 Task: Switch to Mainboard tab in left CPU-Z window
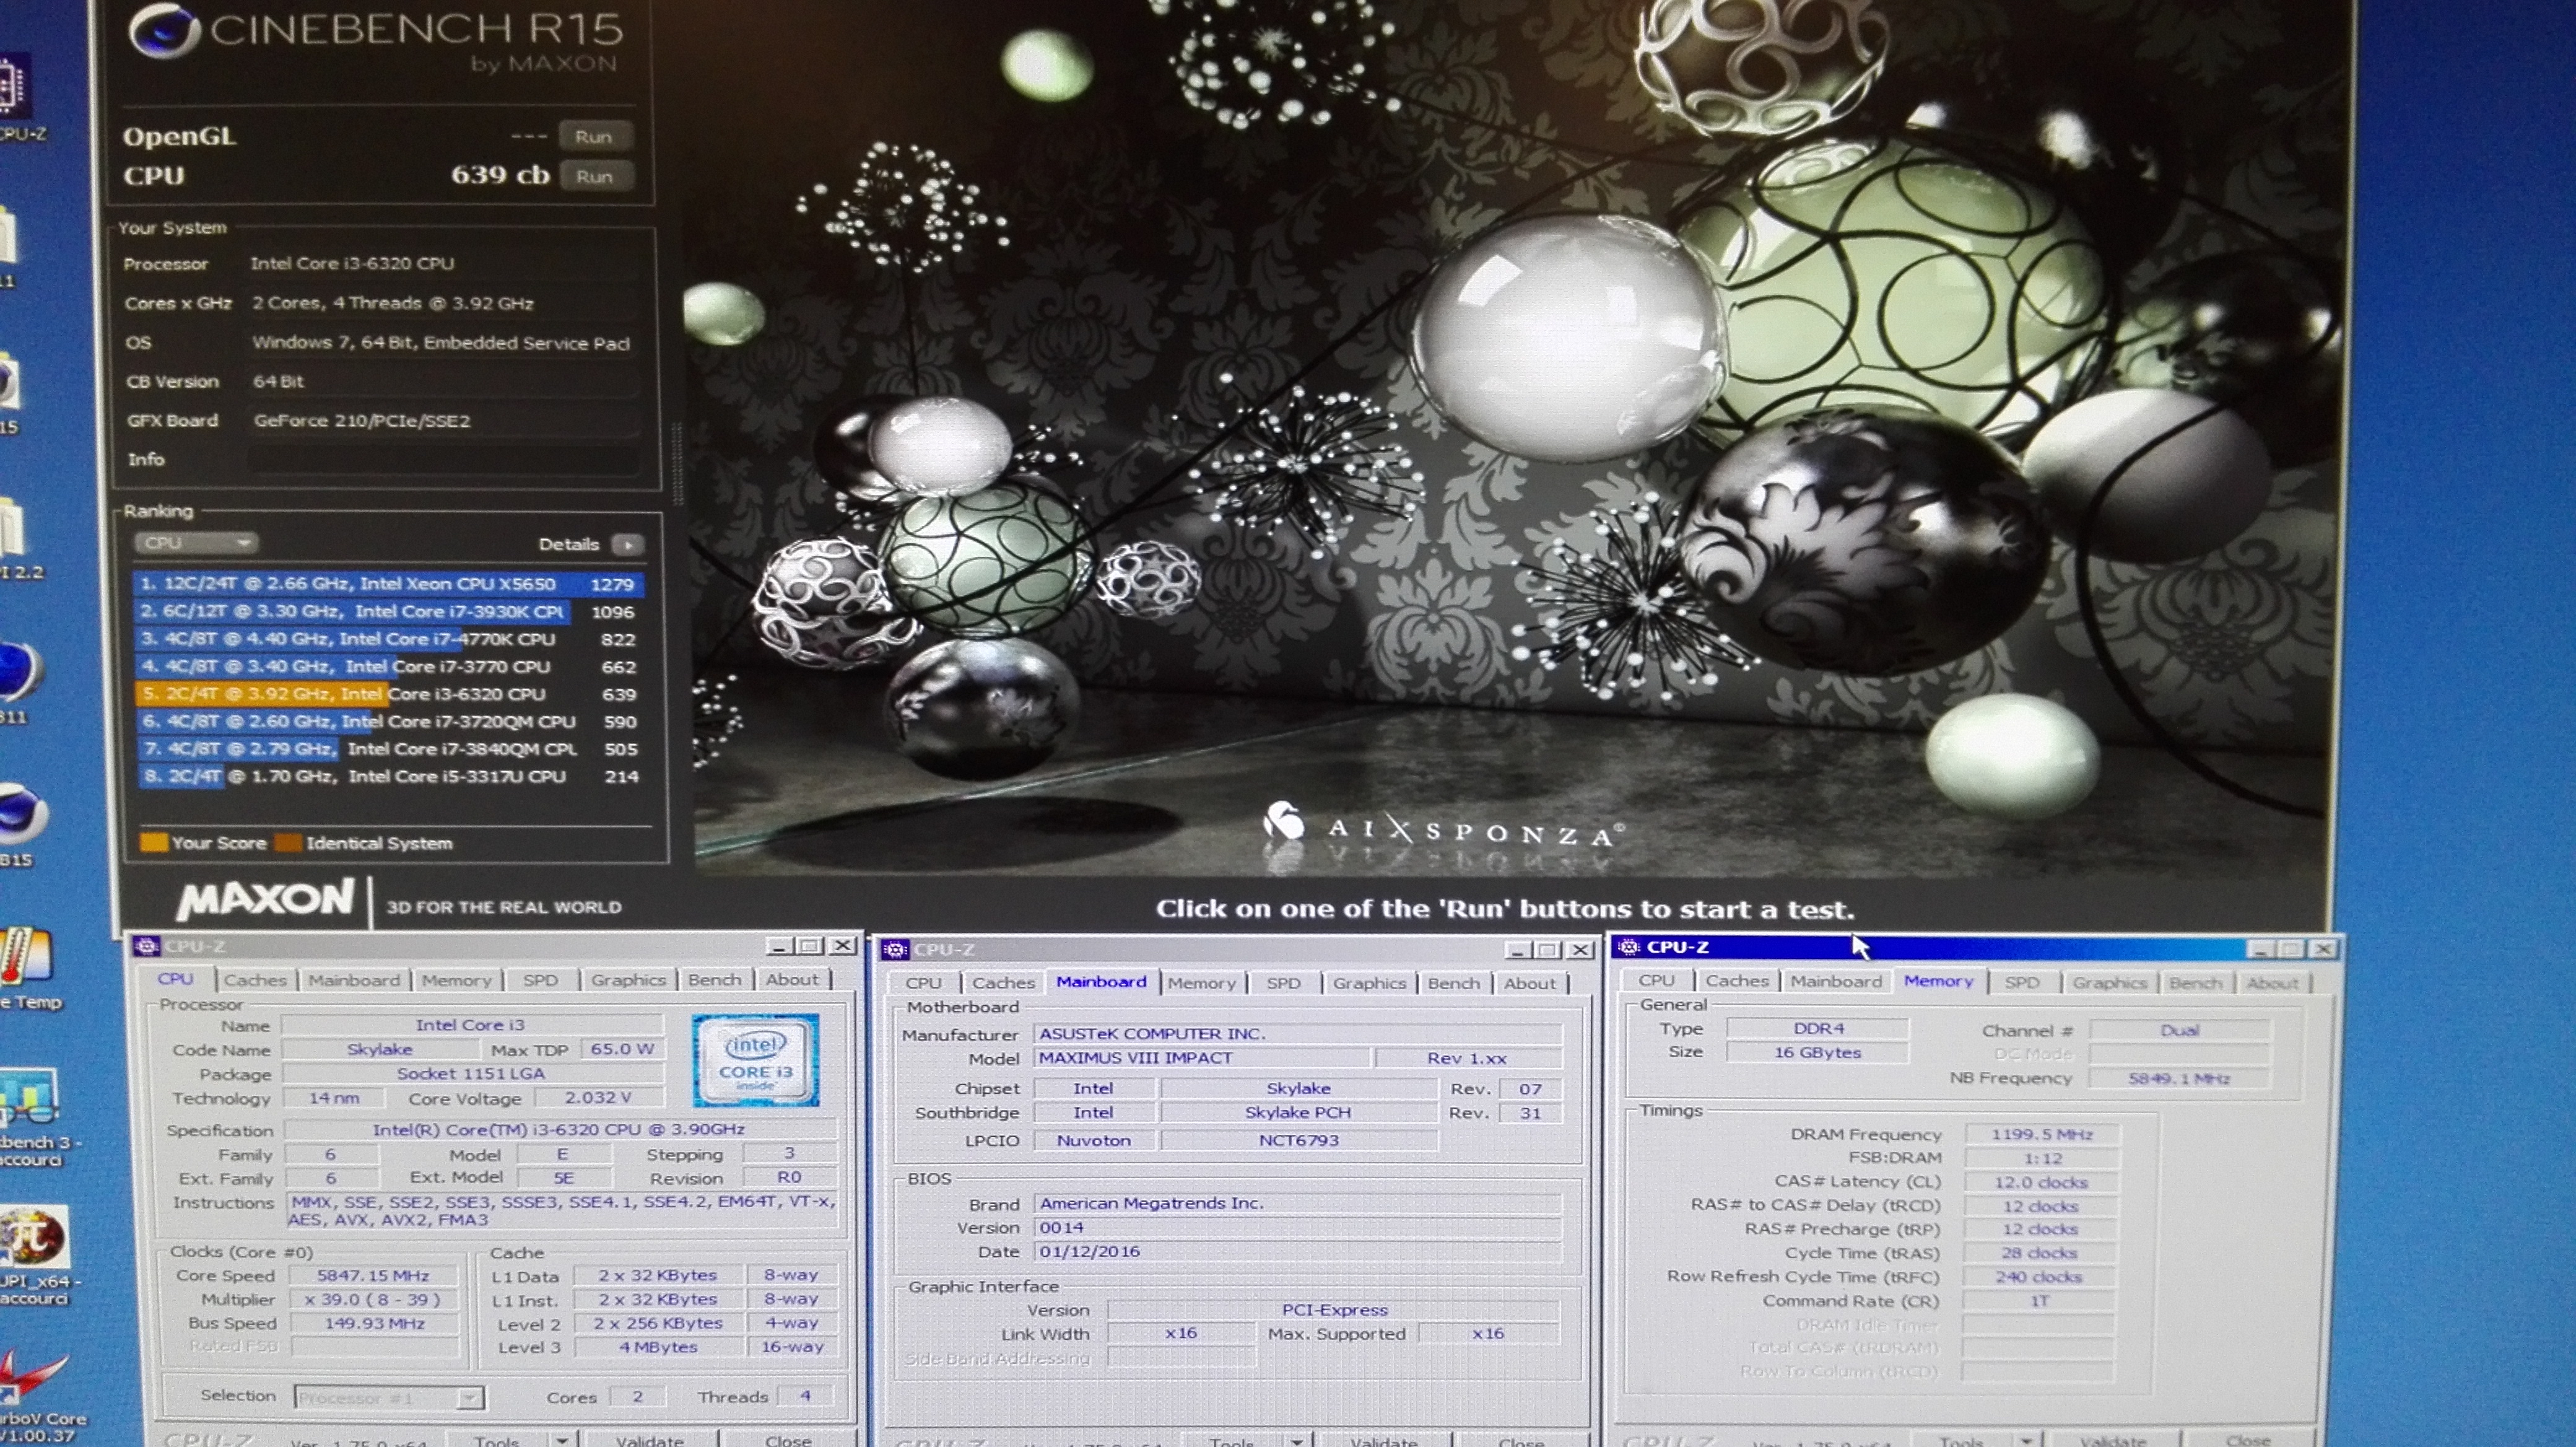click(x=353, y=980)
